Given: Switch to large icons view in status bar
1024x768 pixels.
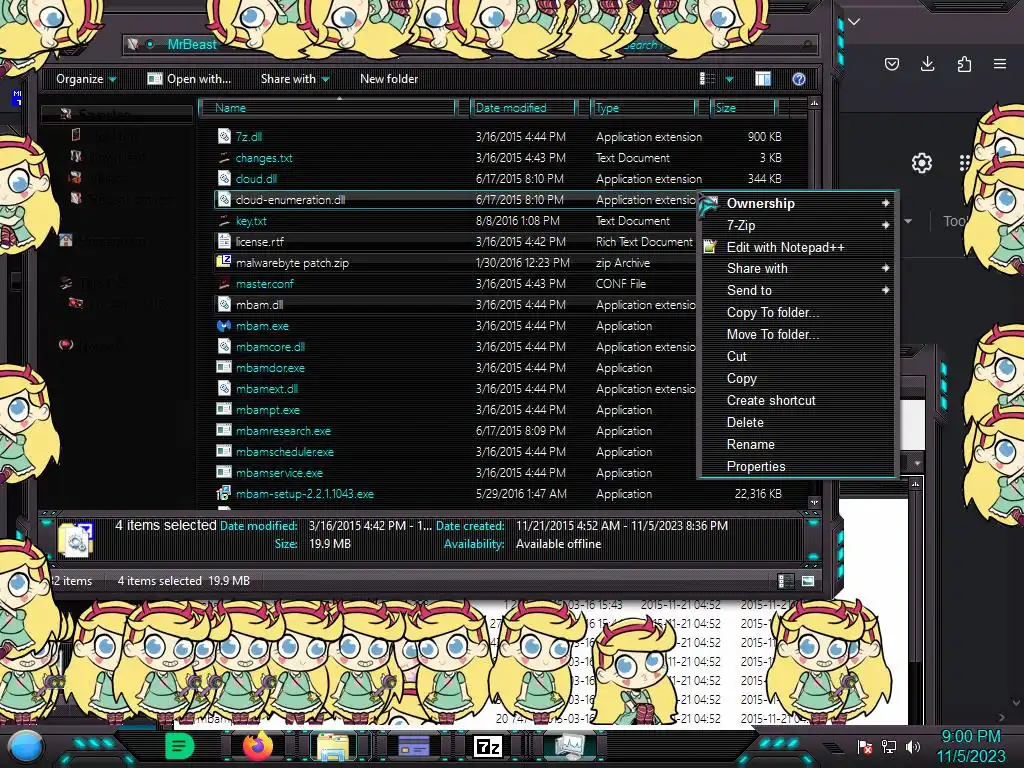Looking at the screenshot, I should (x=808, y=581).
